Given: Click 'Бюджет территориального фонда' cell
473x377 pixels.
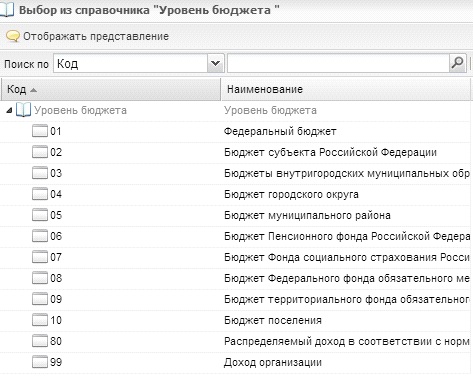Looking at the screenshot, I should click(x=347, y=299).
